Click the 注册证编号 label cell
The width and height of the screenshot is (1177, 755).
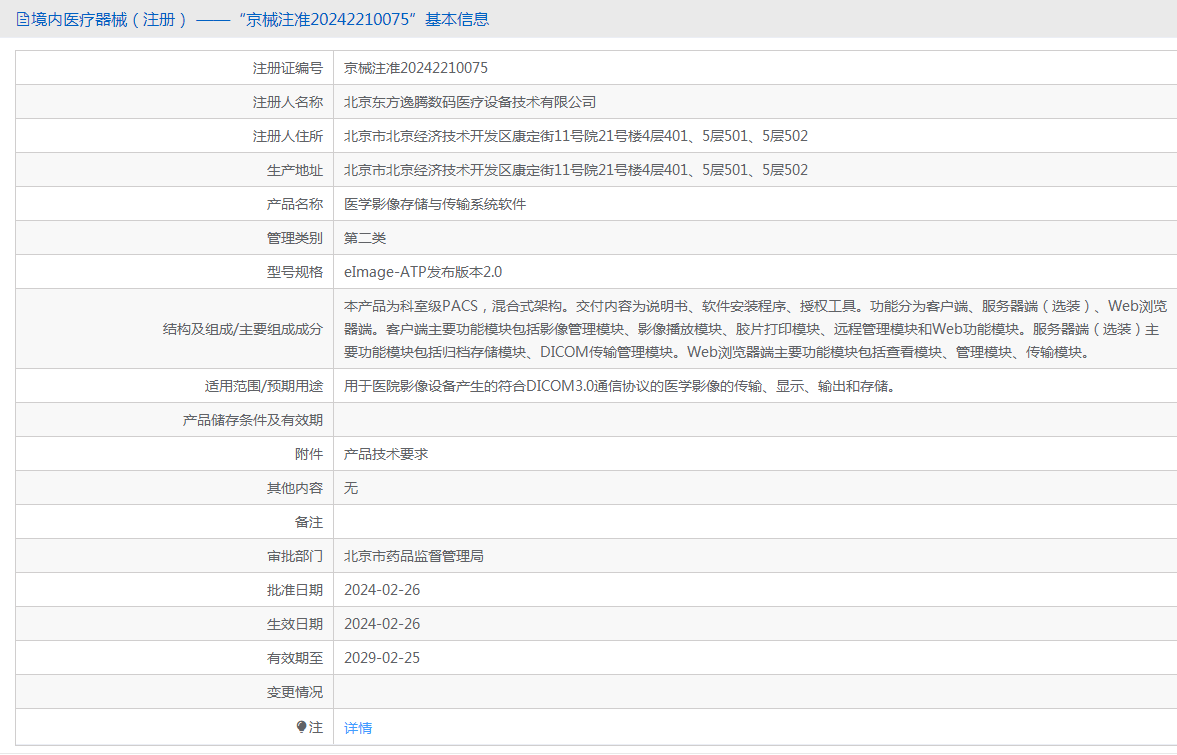coord(287,68)
